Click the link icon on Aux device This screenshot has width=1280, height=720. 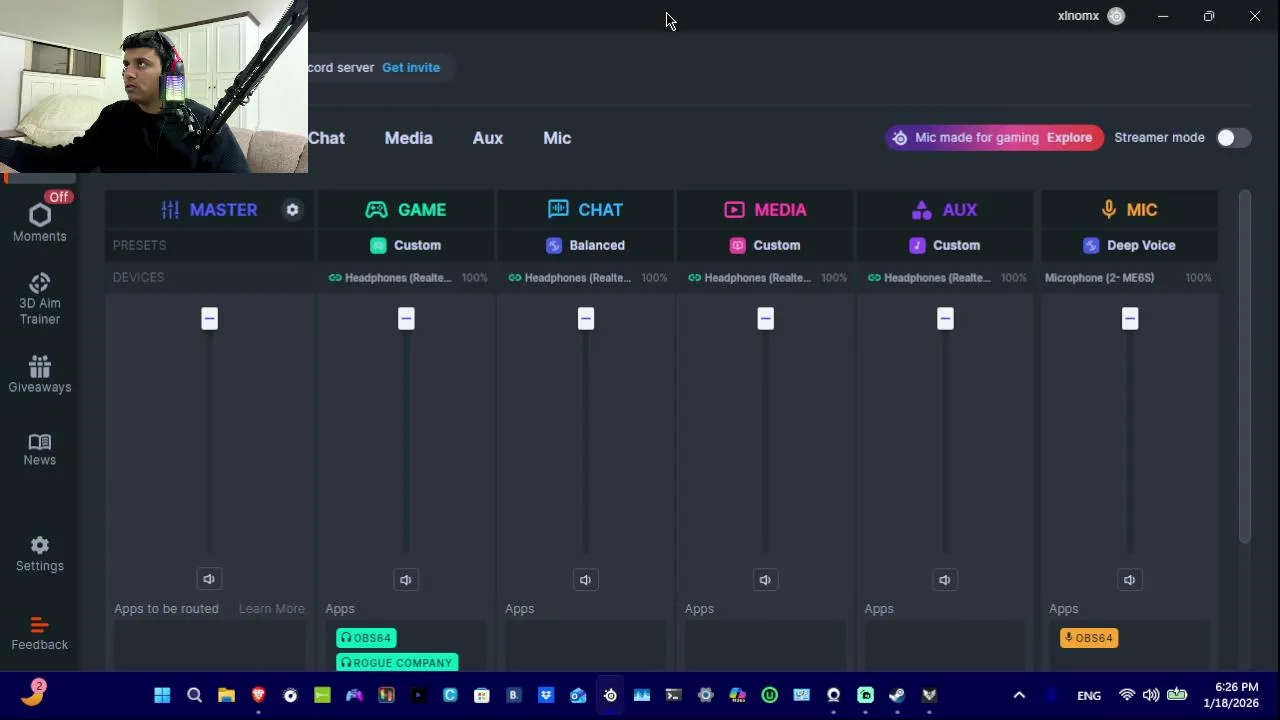click(x=875, y=278)
